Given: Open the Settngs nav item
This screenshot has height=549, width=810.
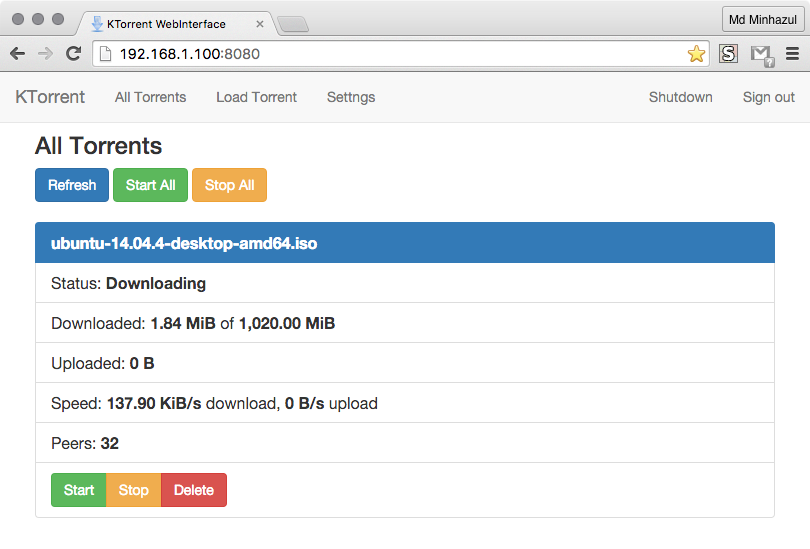Looking at the screenshot, I should point(351,97).
